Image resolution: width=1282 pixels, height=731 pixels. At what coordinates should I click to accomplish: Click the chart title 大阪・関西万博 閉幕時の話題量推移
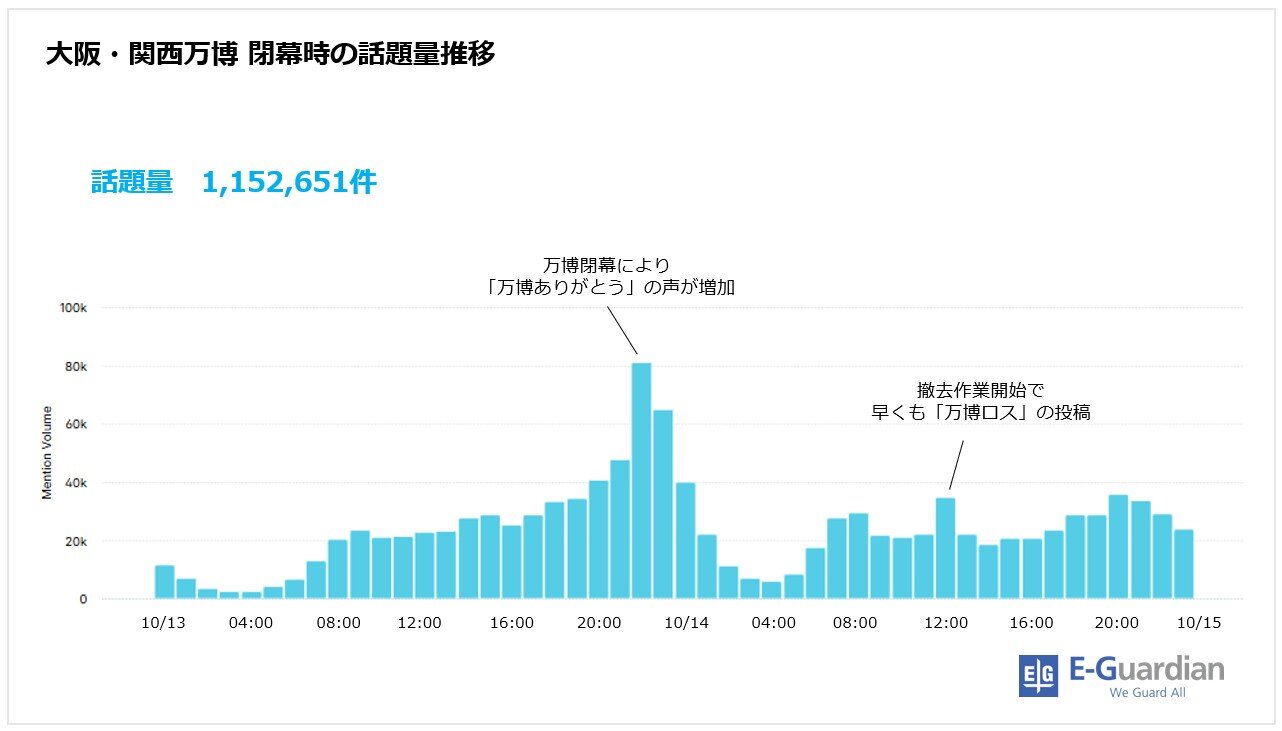pyautogui.click(x=270, y=54)
